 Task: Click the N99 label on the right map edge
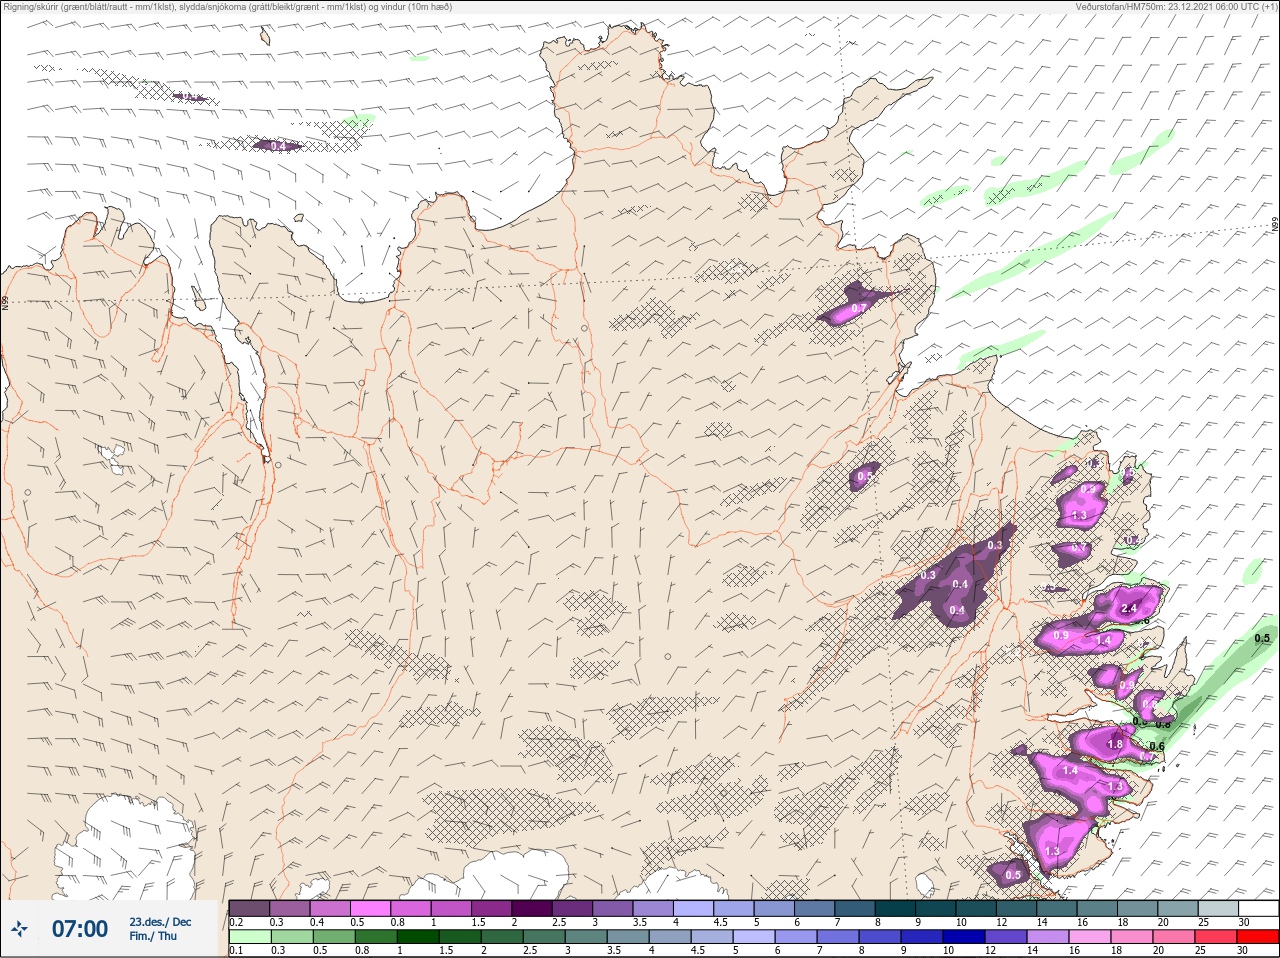point(1275,226)
